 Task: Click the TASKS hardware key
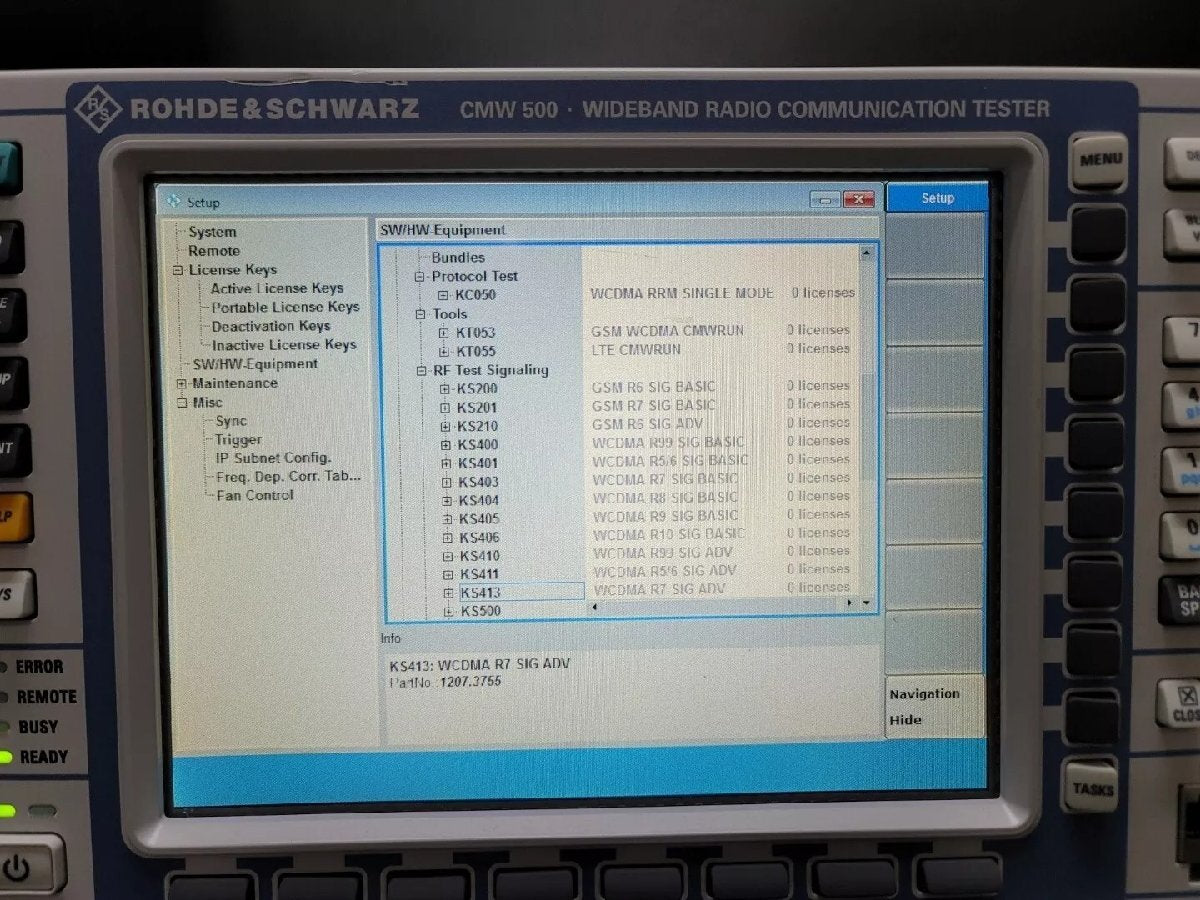coord(1091,788)
